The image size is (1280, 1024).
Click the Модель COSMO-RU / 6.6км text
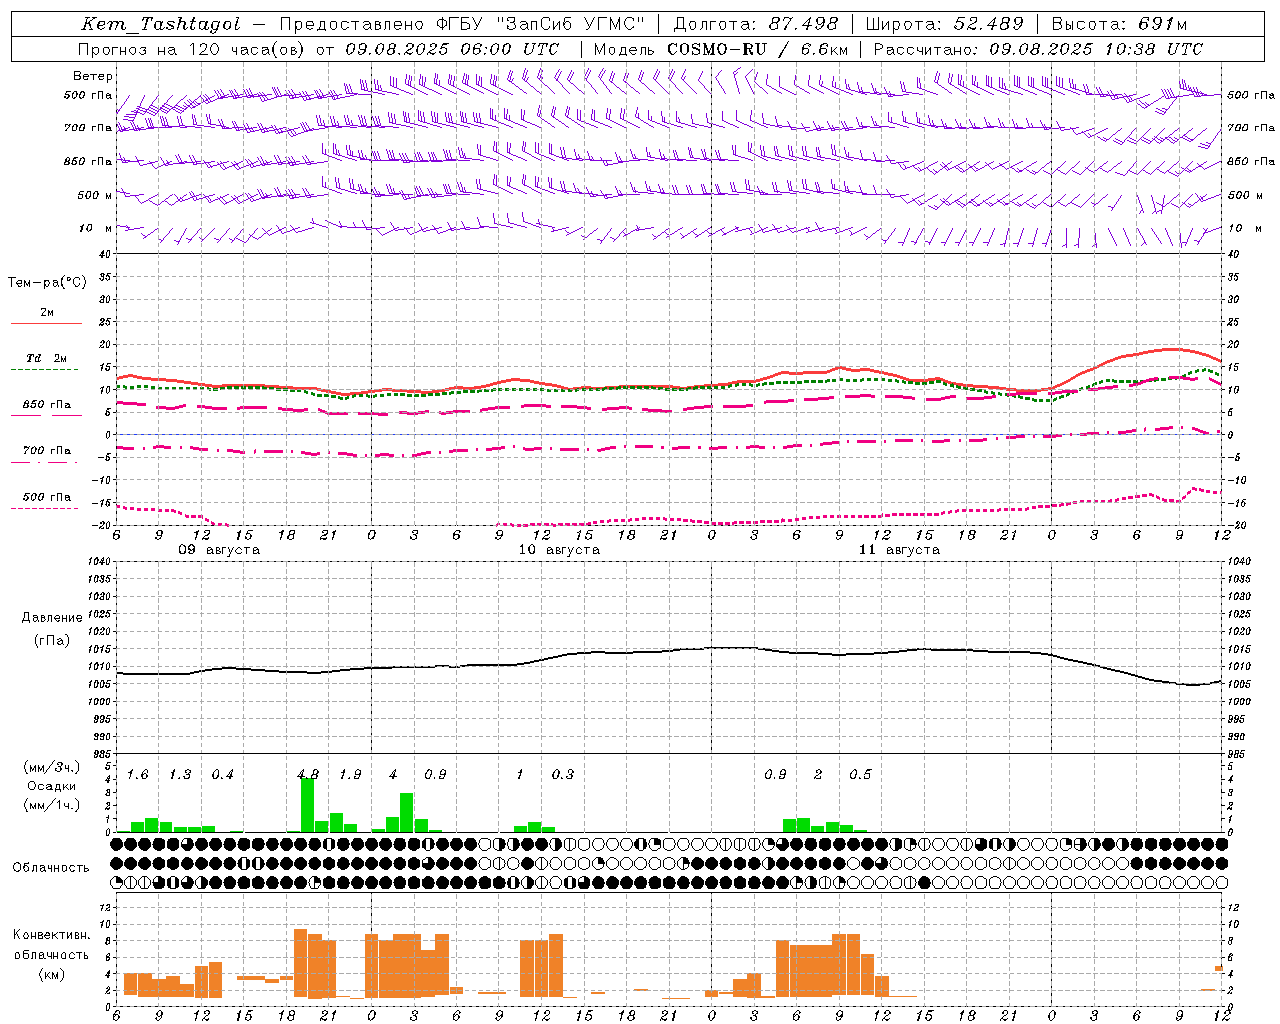point(721,49)
